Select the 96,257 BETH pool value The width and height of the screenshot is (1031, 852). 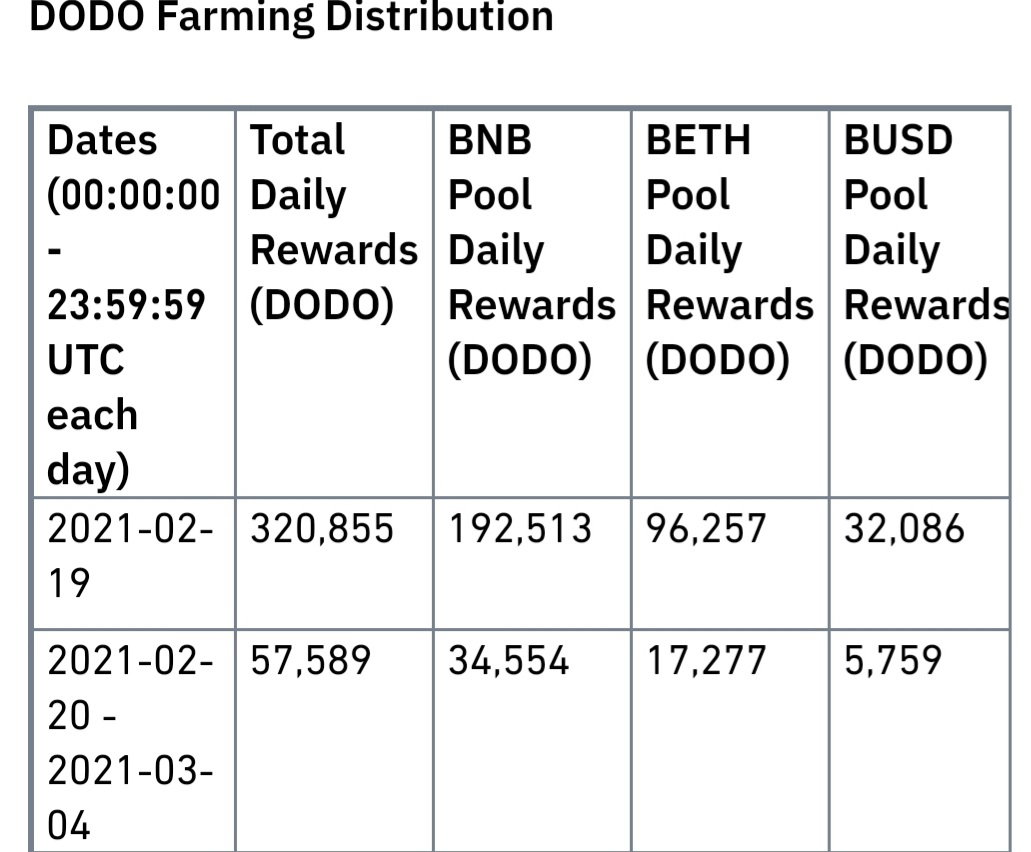click(706, 529)
